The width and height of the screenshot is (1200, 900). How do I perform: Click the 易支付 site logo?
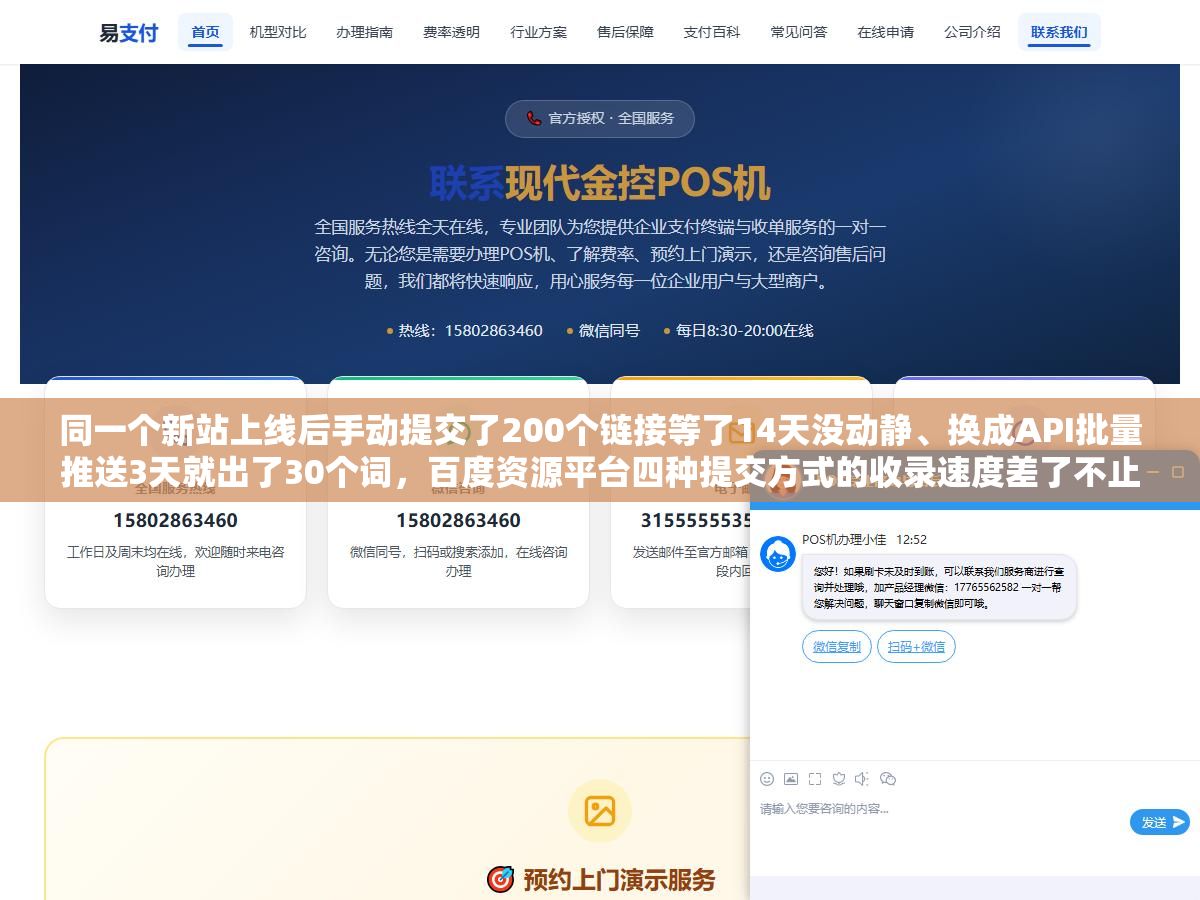coord(128,32)
